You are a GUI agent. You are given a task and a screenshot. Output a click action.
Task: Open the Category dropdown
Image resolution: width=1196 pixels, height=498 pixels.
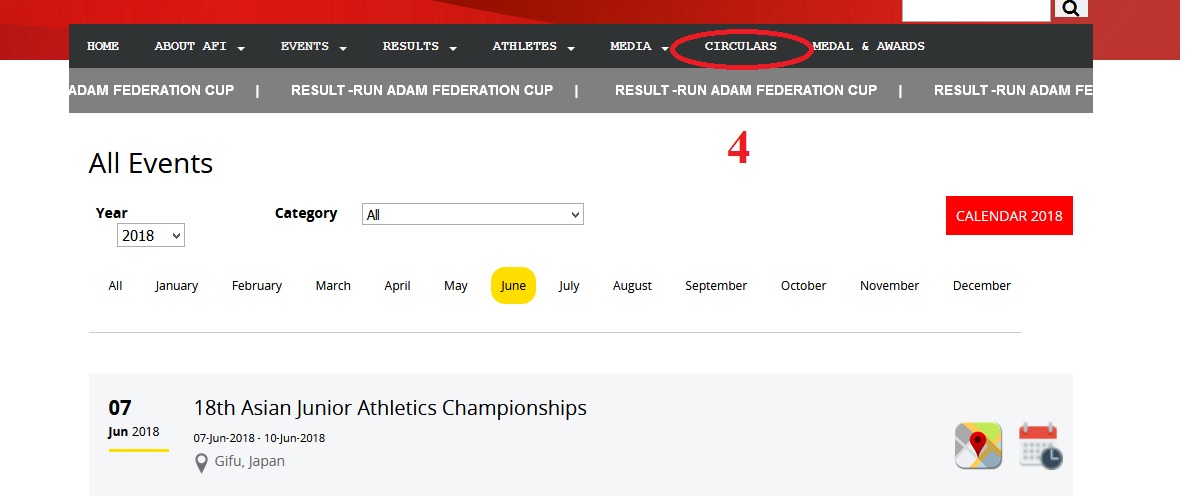[x=472, y=215]
